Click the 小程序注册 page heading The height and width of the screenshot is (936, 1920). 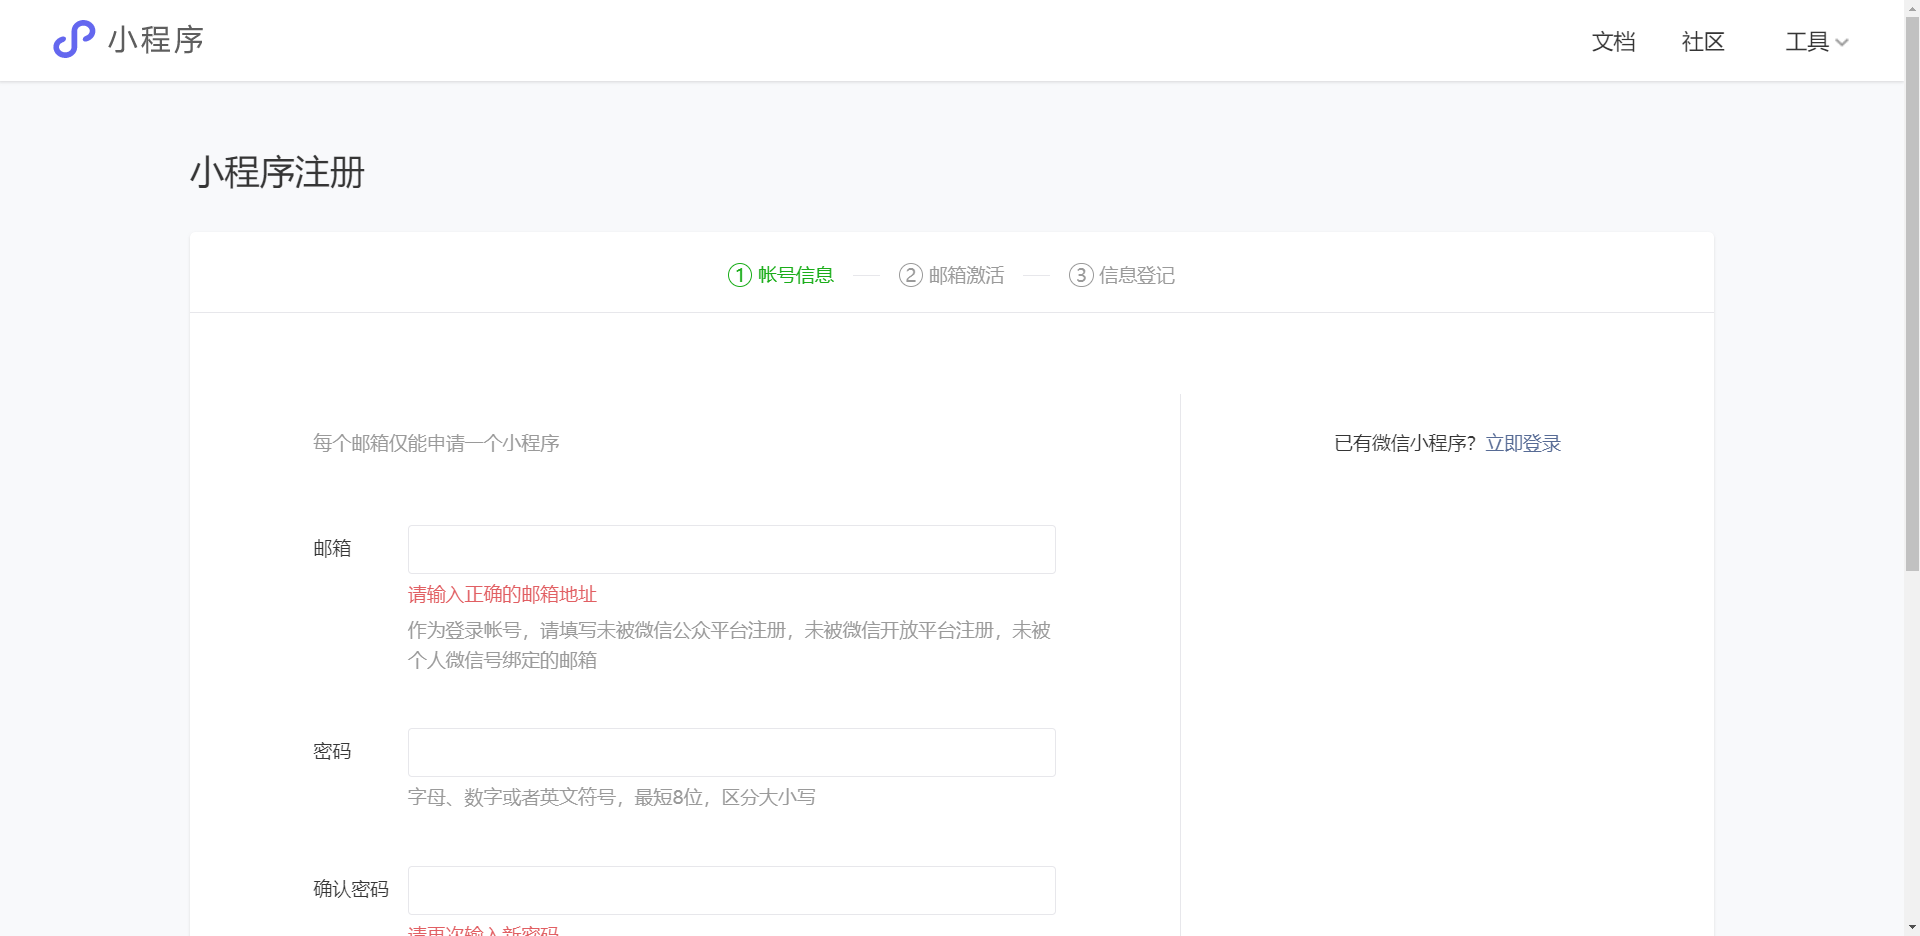coord(277,172)
